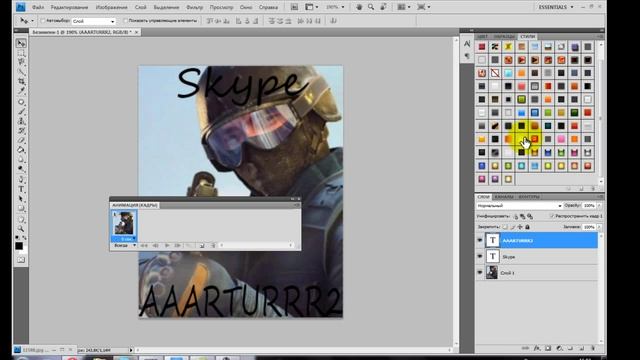Open the Окно menu
Image resolution: width=640 pixels, height=360 pixels.
[x=246, y=7]
